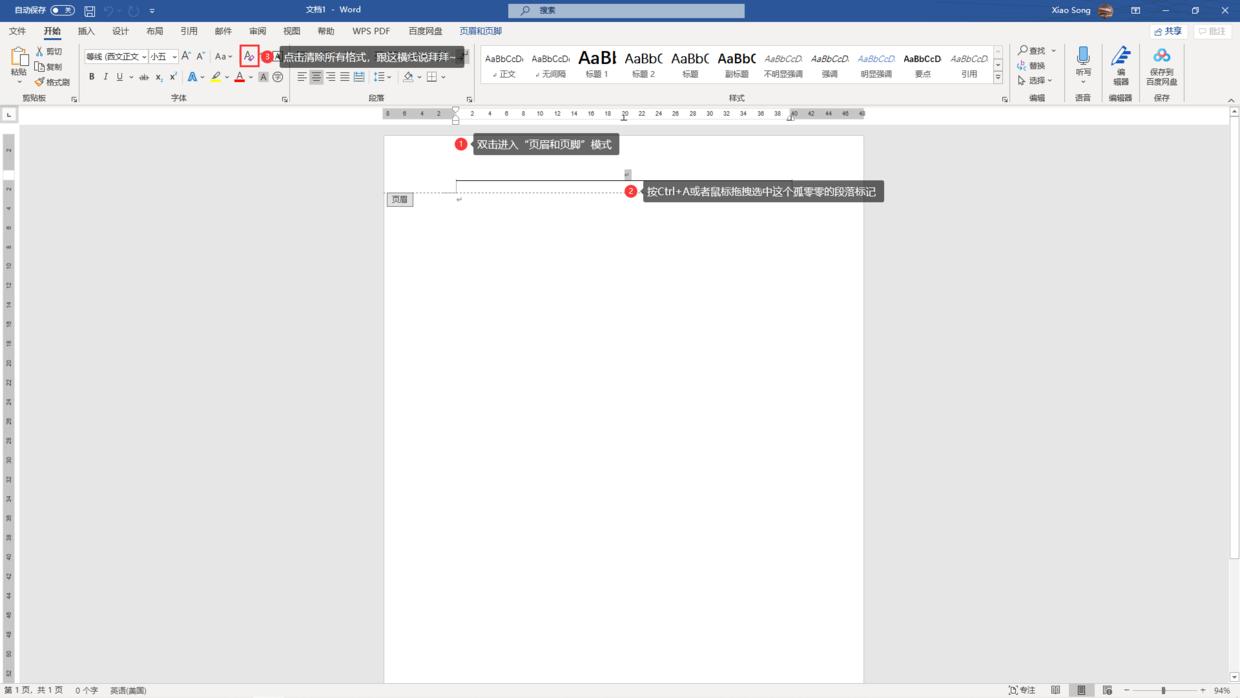Switch to the Insert (插入) tab

(86, 31)
